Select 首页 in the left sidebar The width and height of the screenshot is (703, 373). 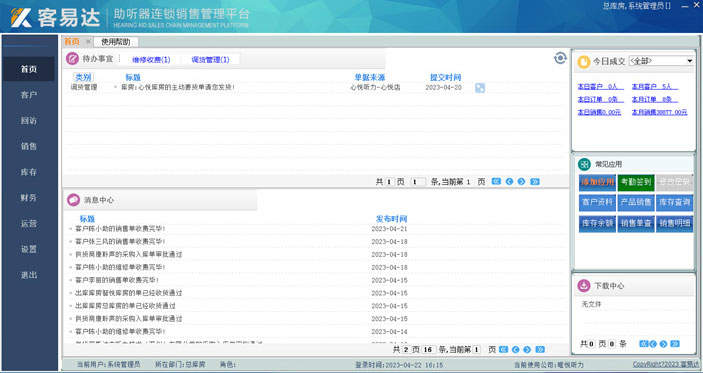pyautogui.click(x=29, y=69)
